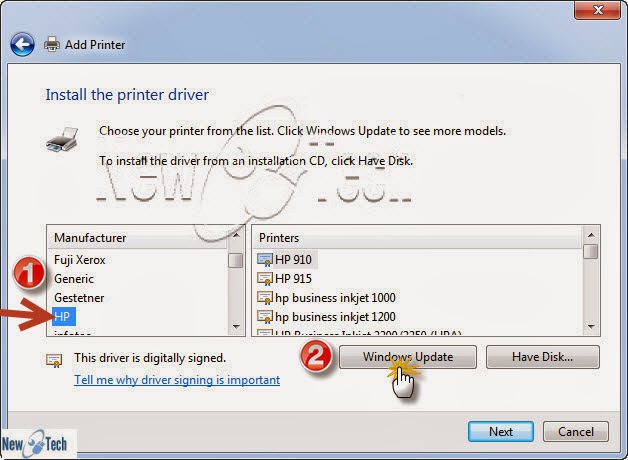The image size is (628, 460).
Task: Click the certificate icon next to HP 915
Action: tap(265, 279)
